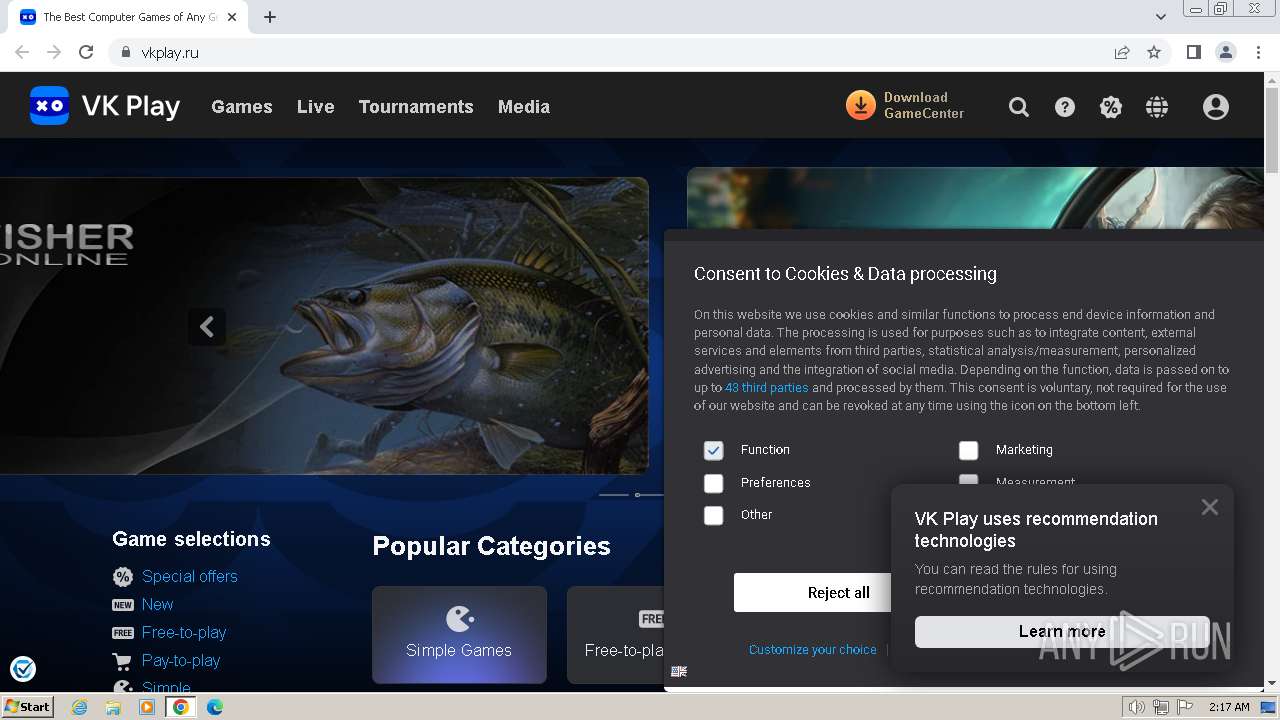1280x720 pixels.
Task: Enable the Preferences consent checkbox
Action: 713,483
